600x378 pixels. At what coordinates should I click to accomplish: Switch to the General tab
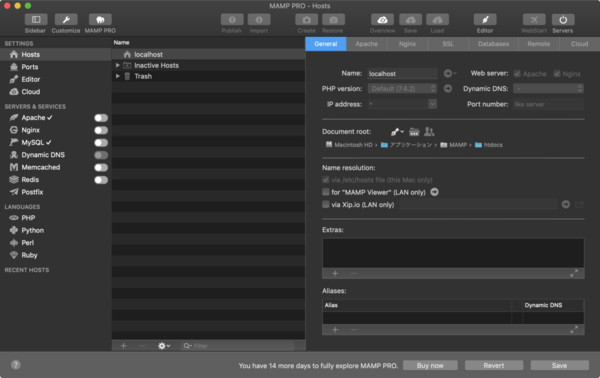click(326, 44)
